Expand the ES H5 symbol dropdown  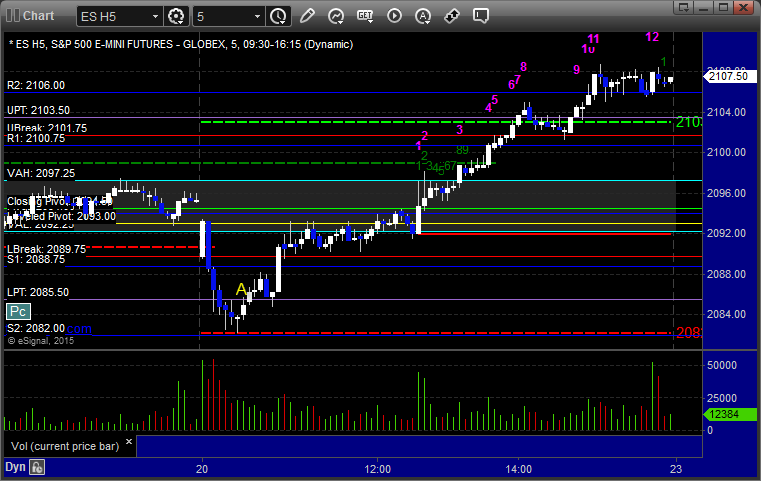(x=155, y=17)
